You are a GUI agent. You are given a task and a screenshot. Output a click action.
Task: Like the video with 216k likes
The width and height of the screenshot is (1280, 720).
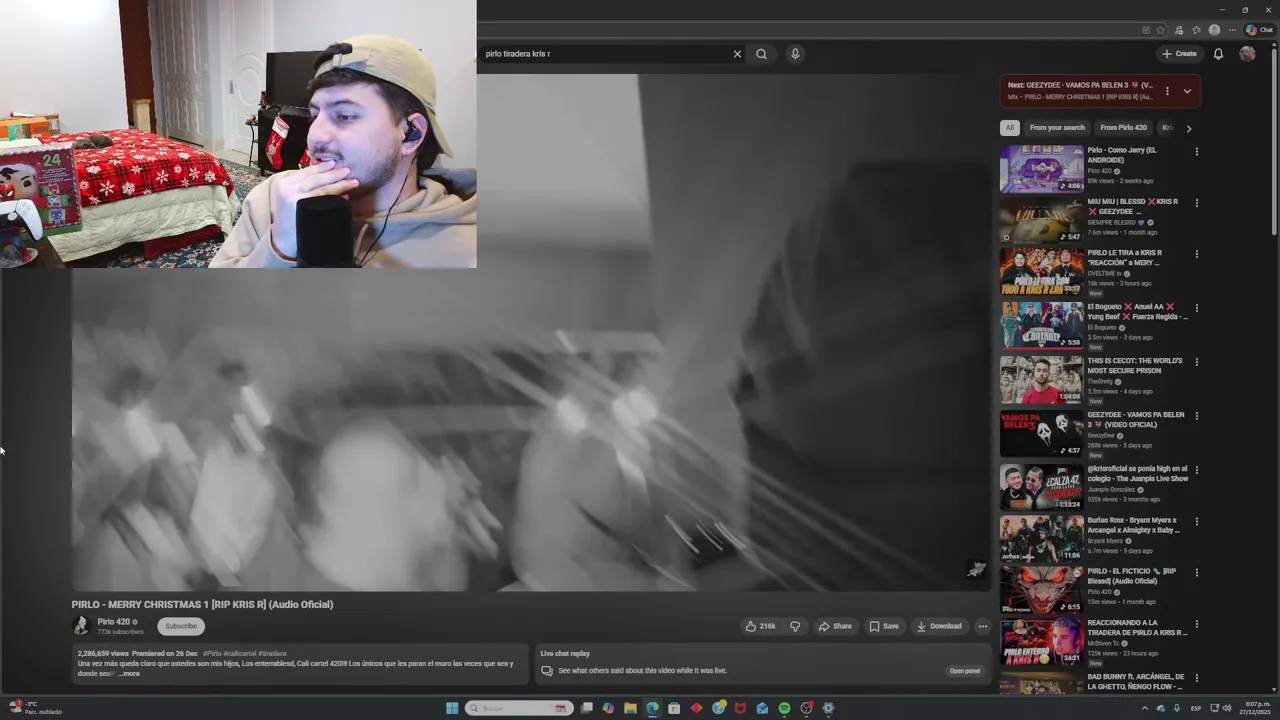pyautogui.click(x=760, y=626)
